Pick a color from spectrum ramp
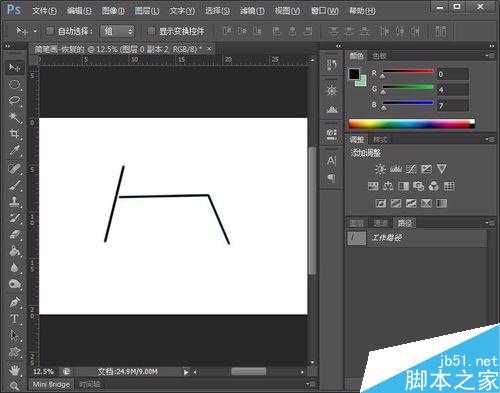 point(411,124)
